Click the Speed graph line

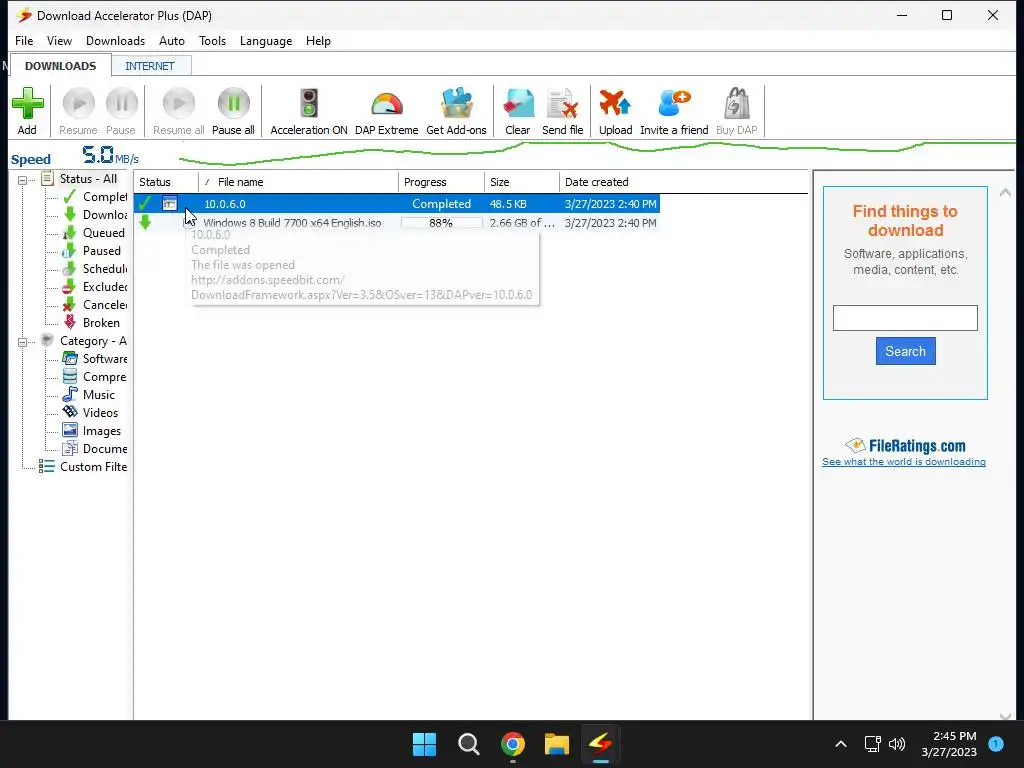(597, 152)
